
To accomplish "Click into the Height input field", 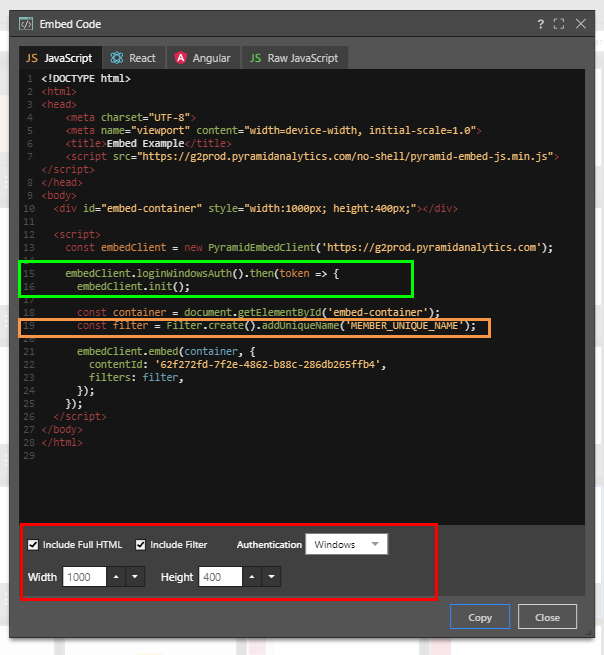I will [x=220, y=577].
